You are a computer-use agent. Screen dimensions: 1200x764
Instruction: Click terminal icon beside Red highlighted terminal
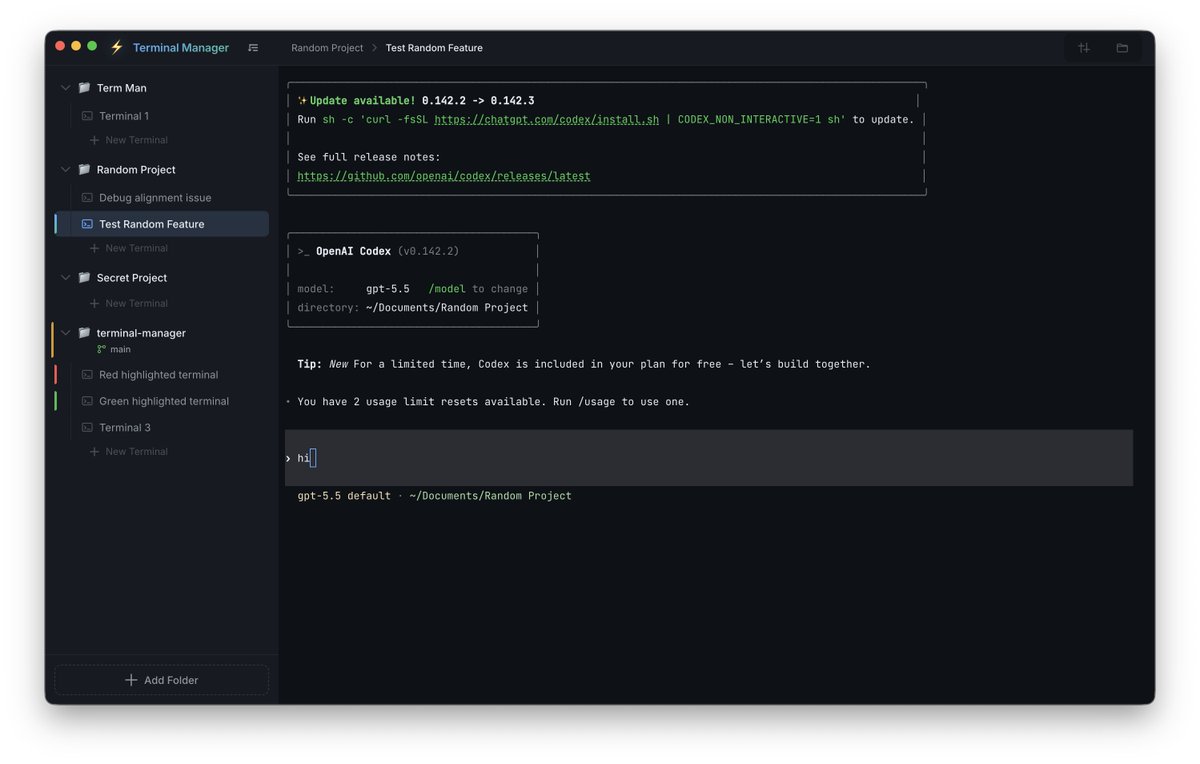tap(87, 375)
